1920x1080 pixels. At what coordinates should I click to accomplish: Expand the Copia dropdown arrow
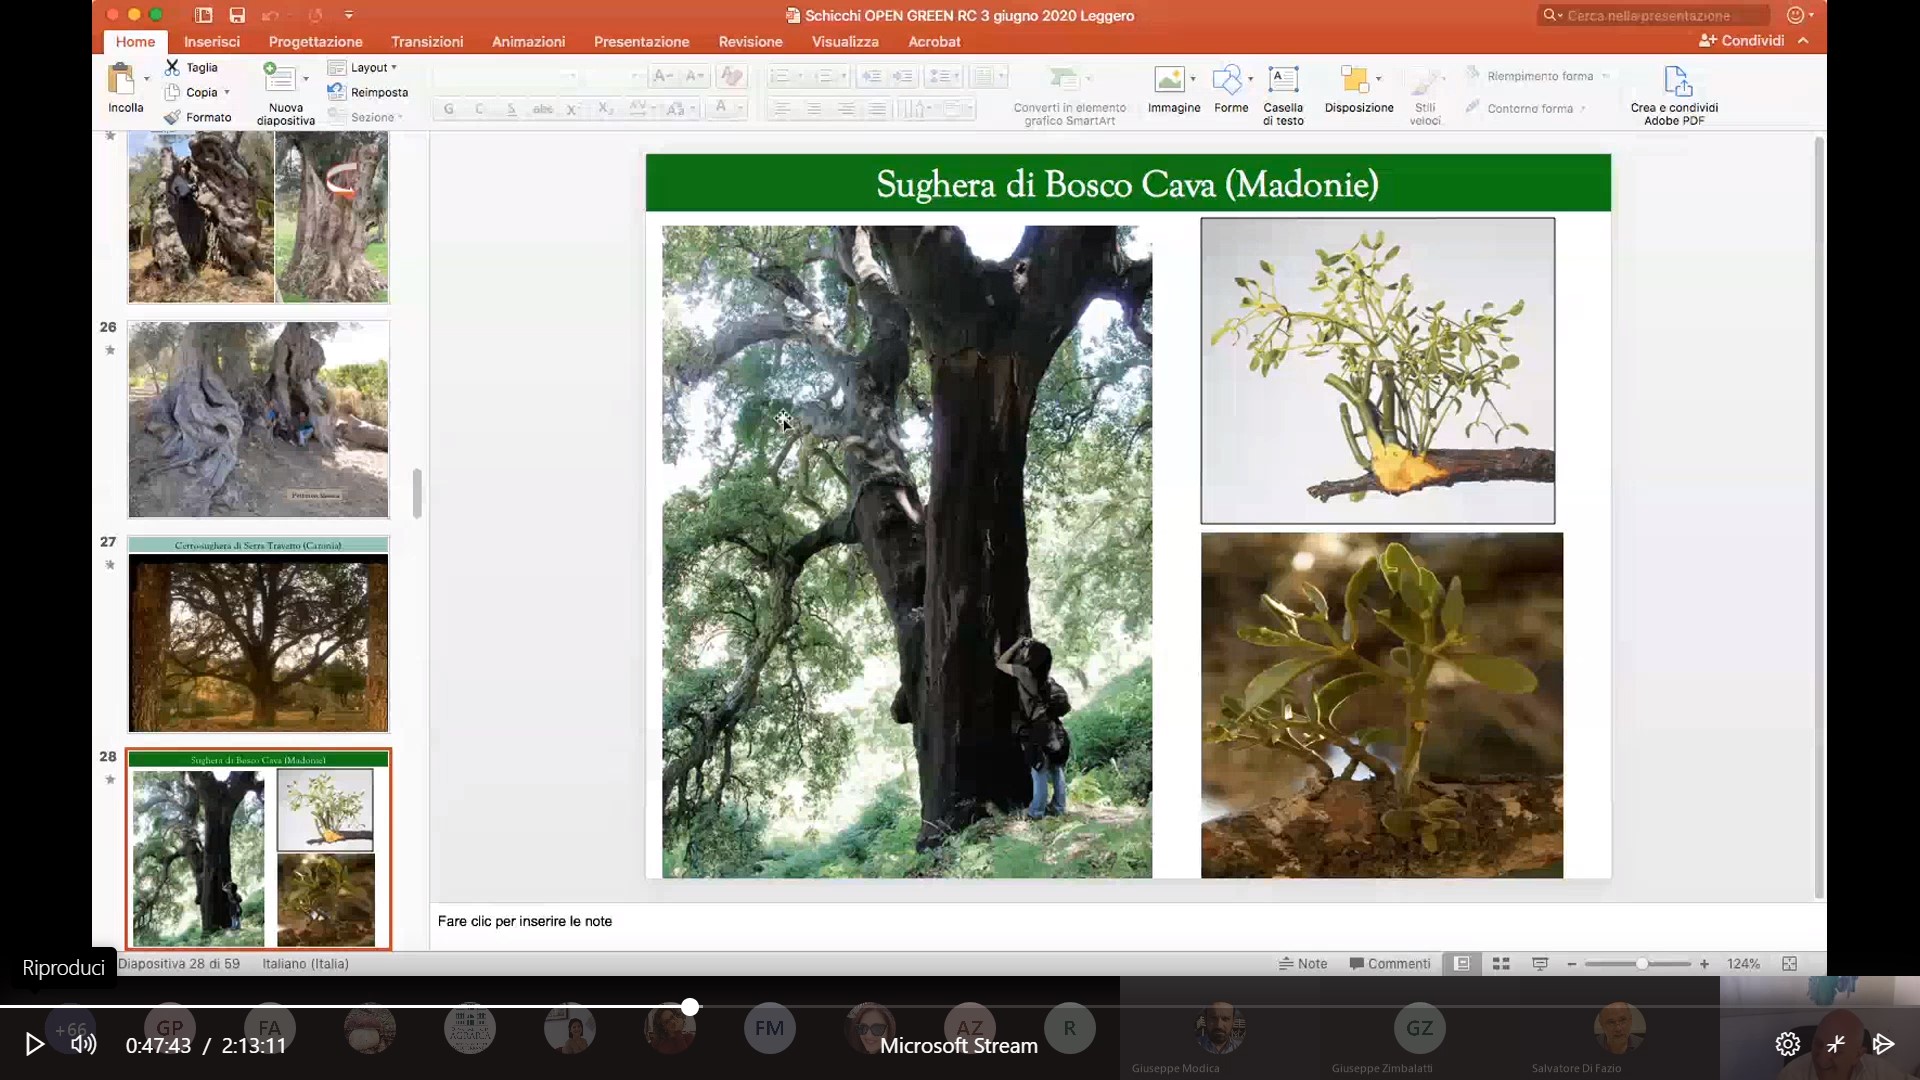point(227,92)
